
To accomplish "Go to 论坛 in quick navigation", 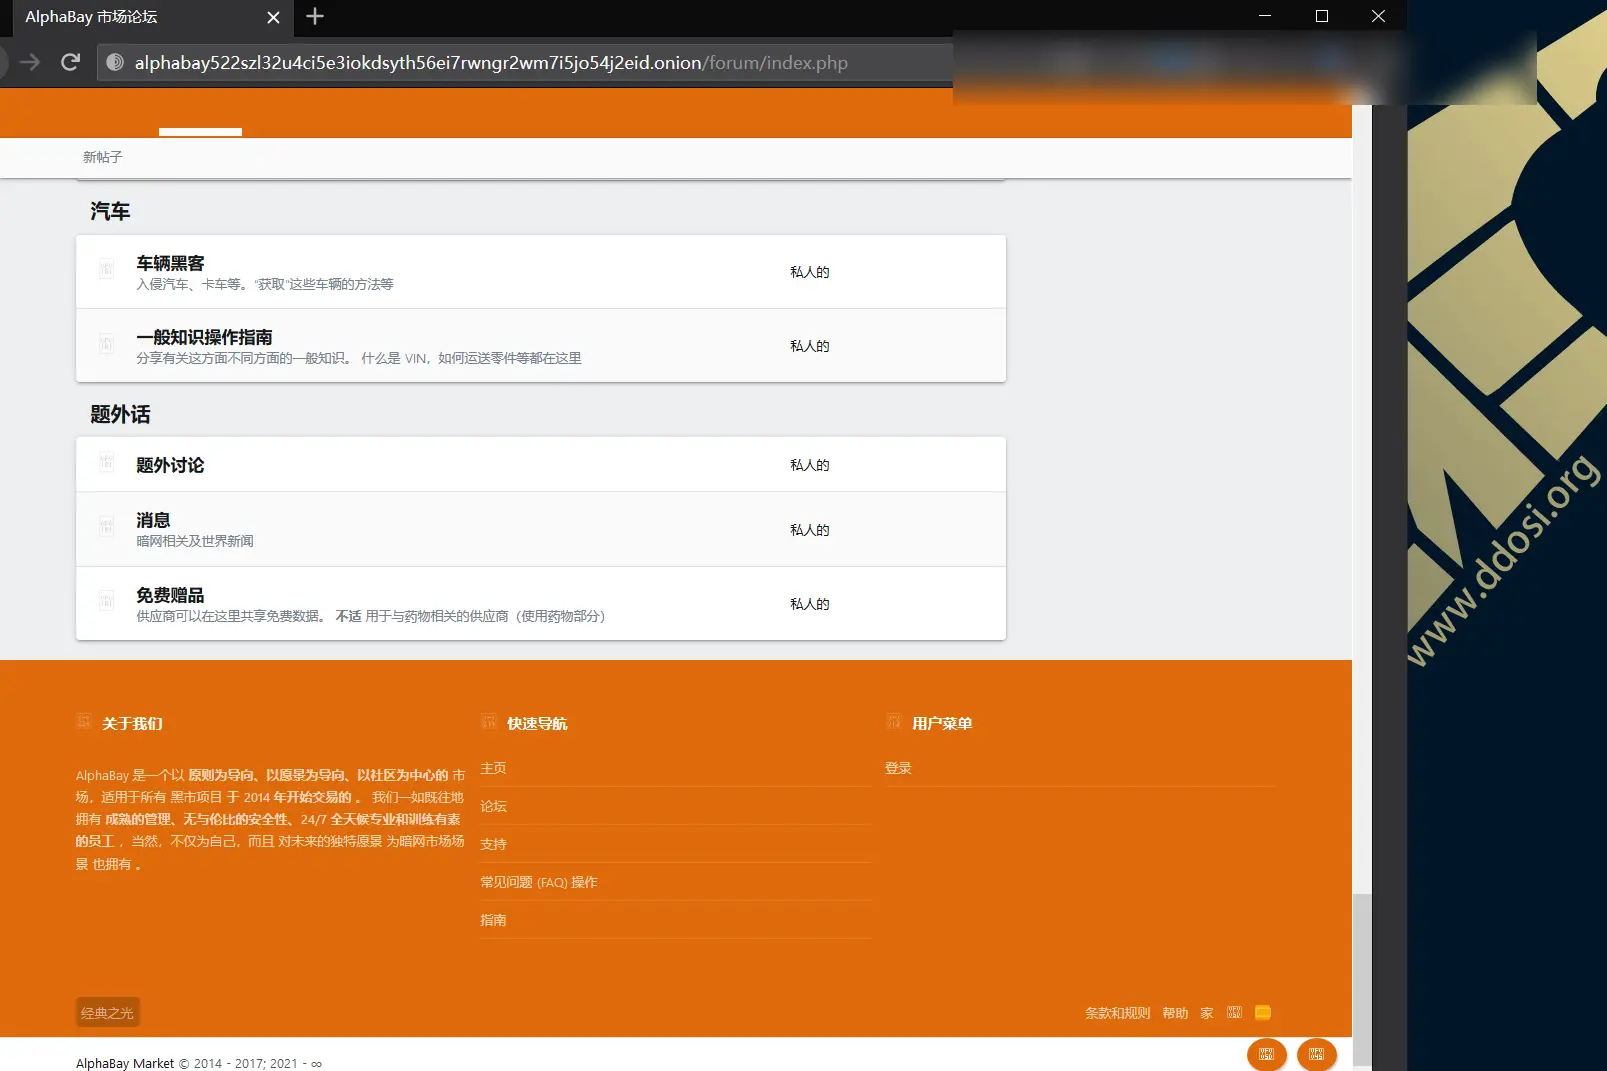I will click(x=493, y=806).
